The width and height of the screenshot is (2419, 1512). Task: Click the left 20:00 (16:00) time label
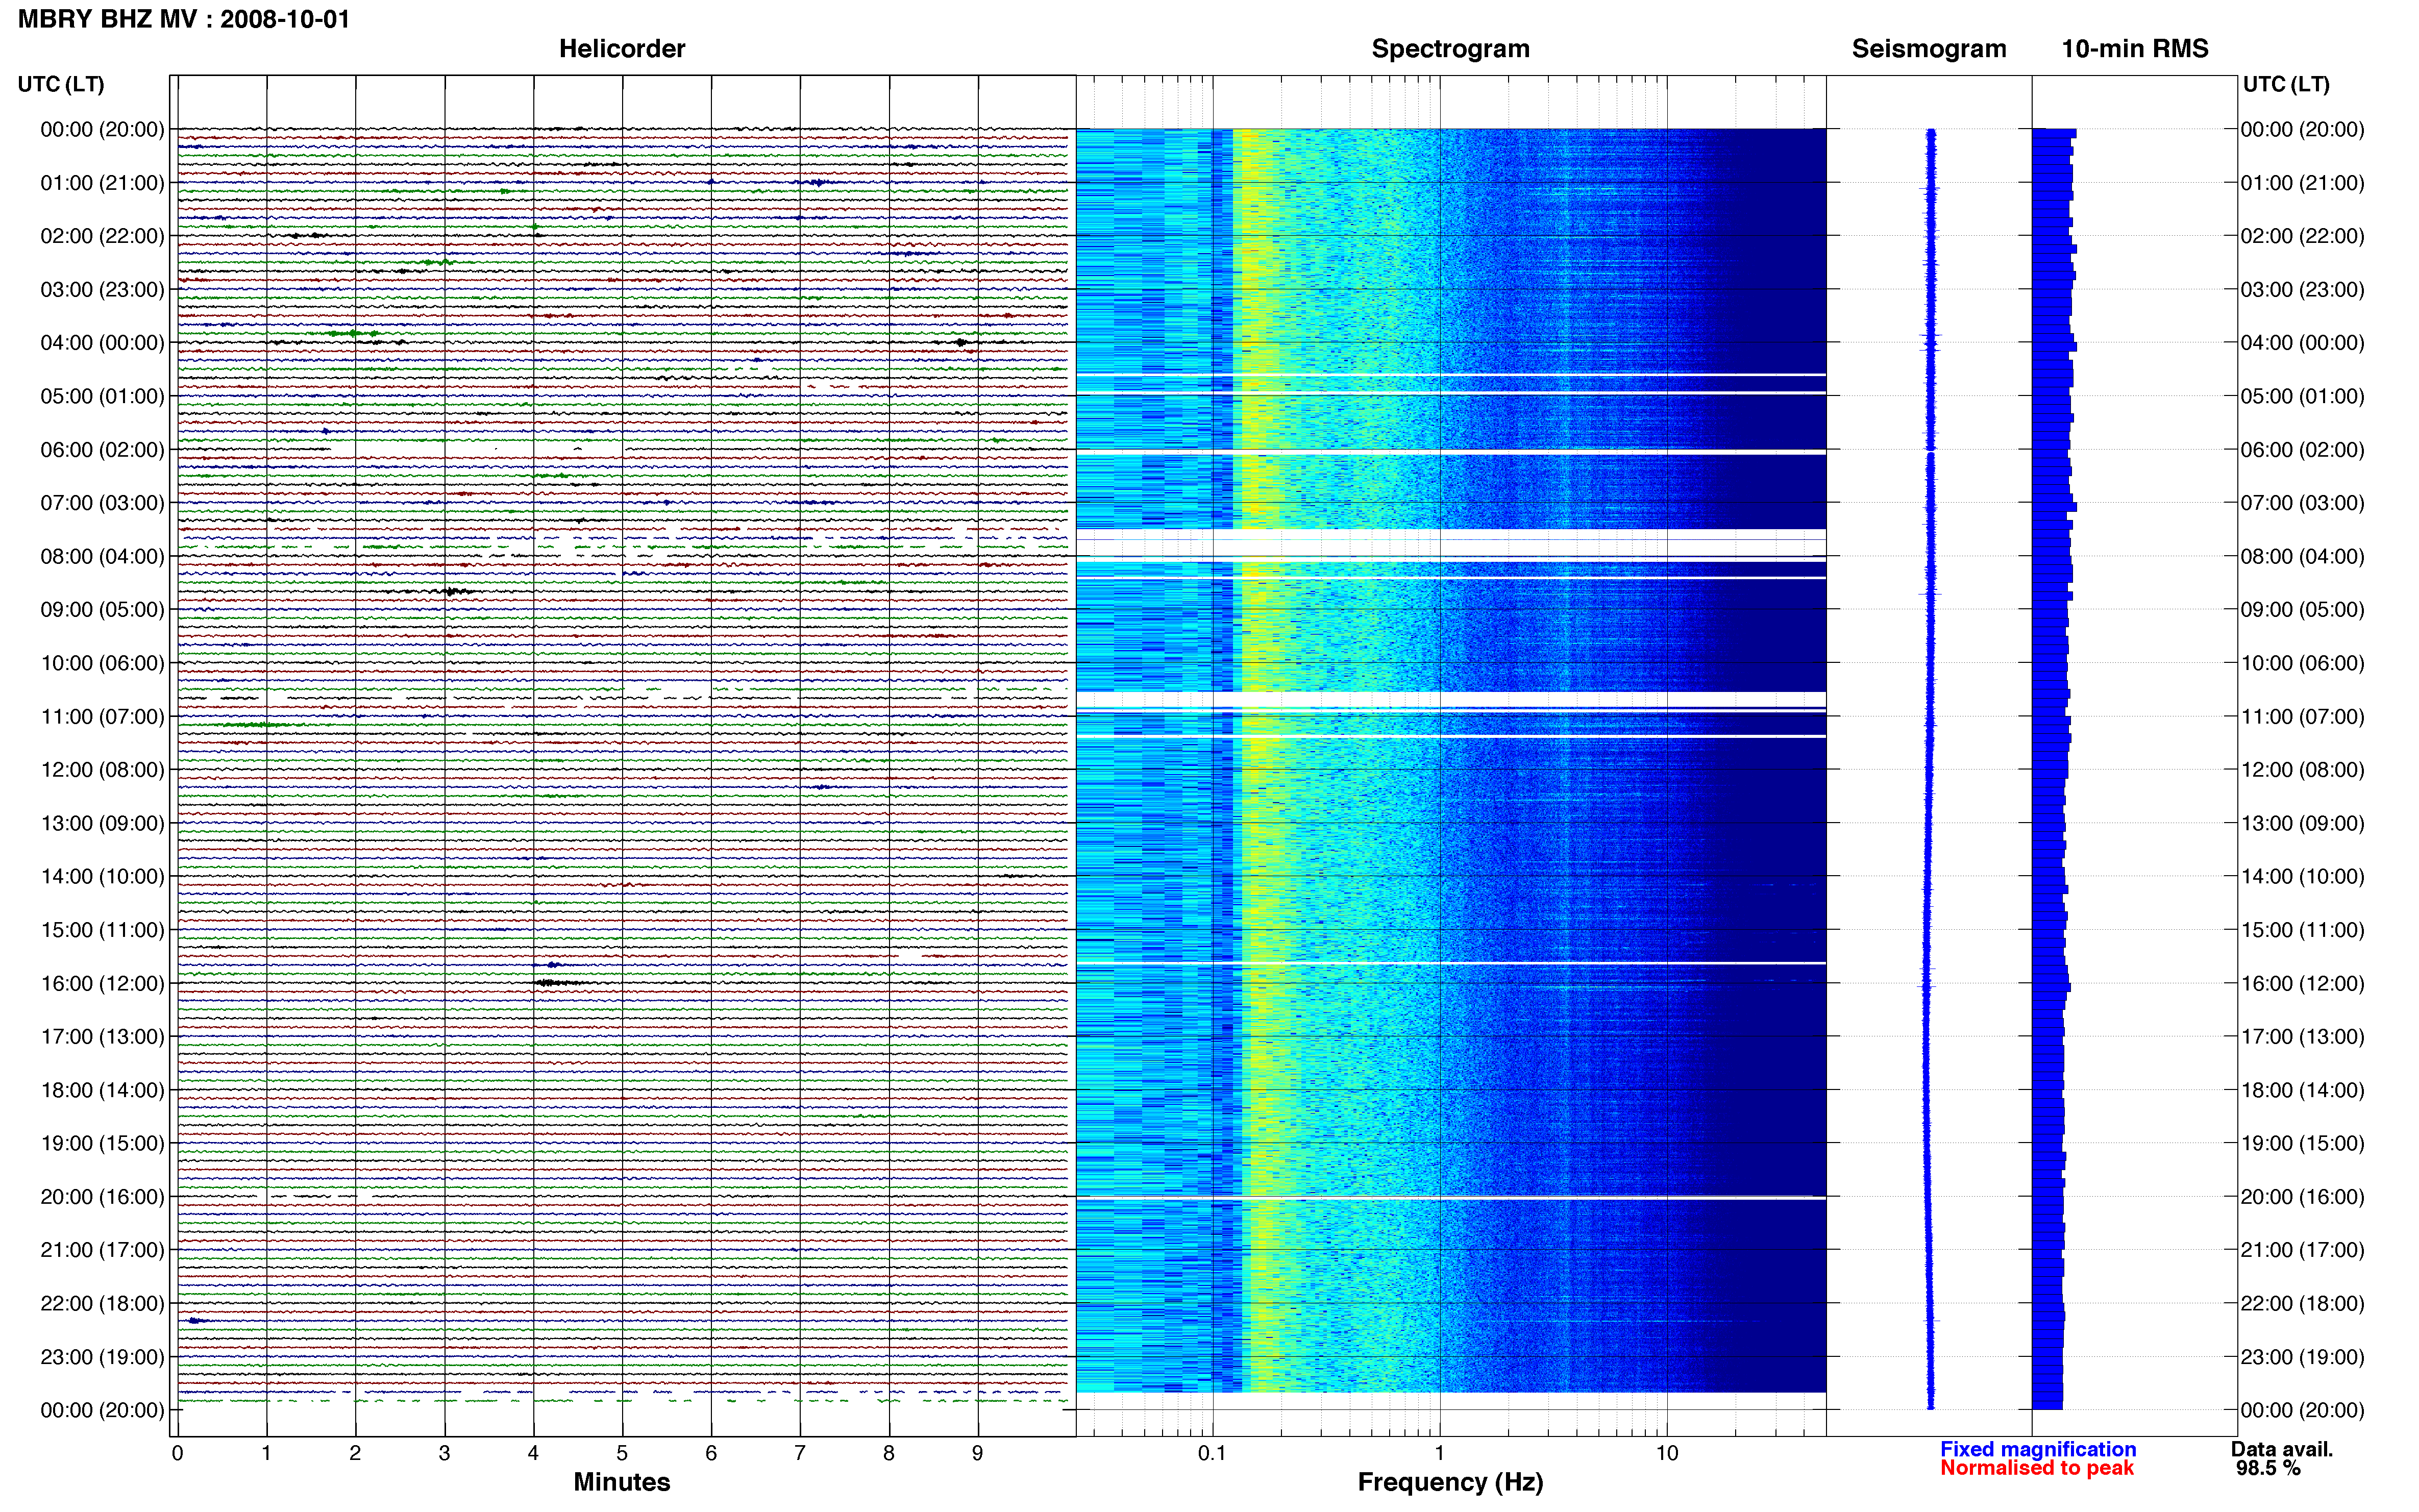pyautogui.click(x=102, y=1197)
